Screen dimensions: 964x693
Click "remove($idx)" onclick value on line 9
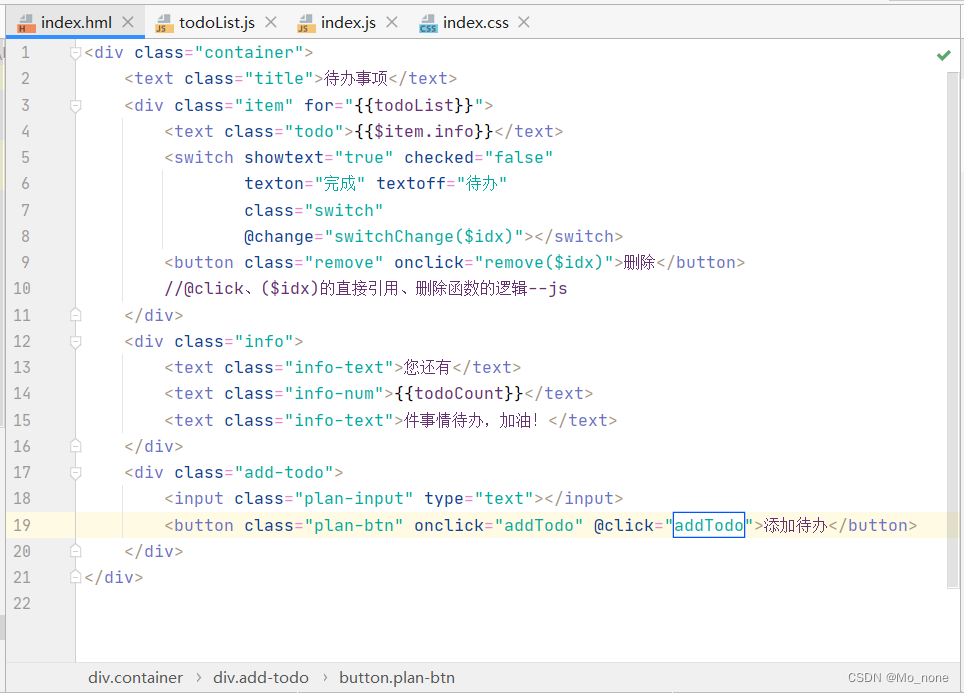pos(544,263)
